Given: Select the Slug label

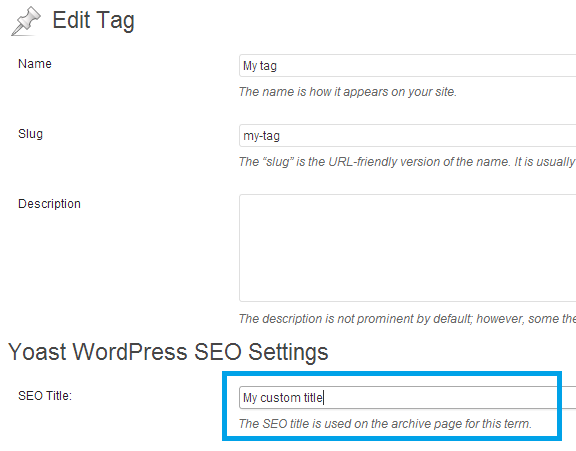Looking at the screenshot, I should point(30,134).
